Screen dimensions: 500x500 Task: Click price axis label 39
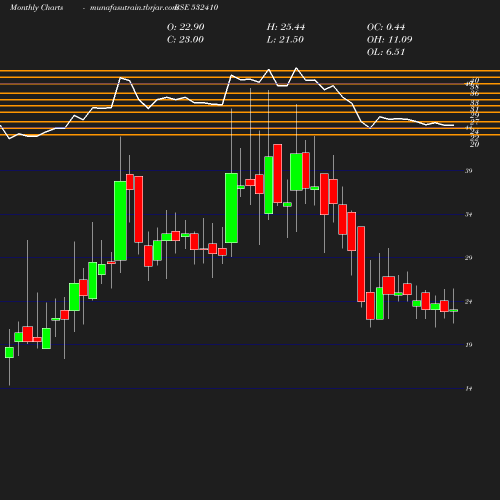click(469, 171)
